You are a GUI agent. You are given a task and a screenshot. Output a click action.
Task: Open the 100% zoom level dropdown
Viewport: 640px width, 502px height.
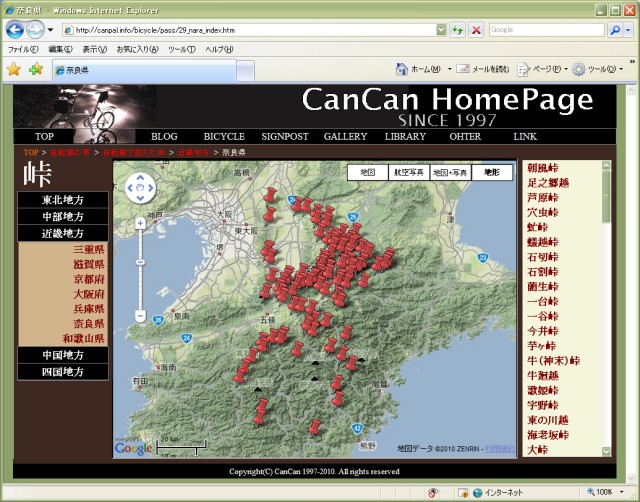[622, 492]
